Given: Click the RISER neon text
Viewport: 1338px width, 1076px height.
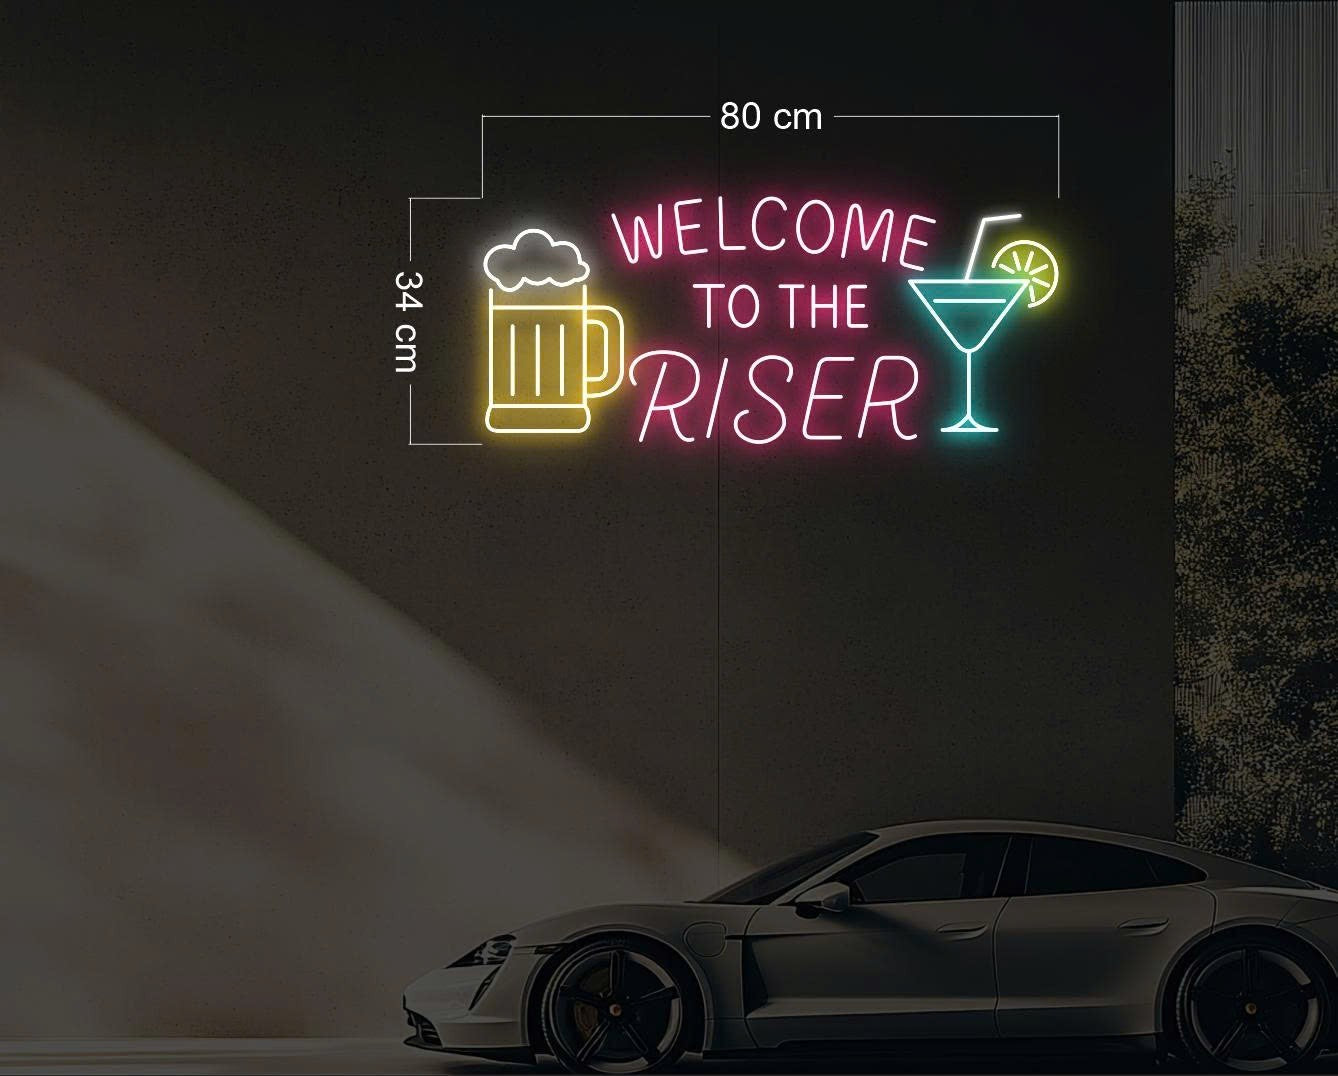Looking at the screenshot, I should [777, 400].
